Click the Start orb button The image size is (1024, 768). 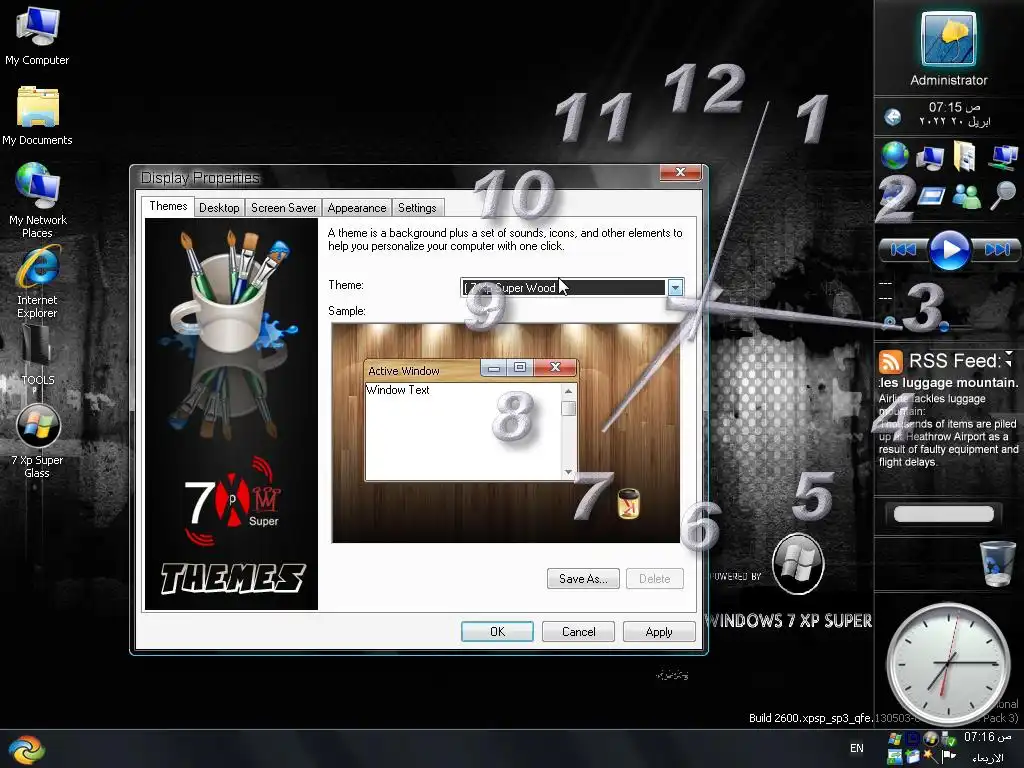(x=26, y=749)
